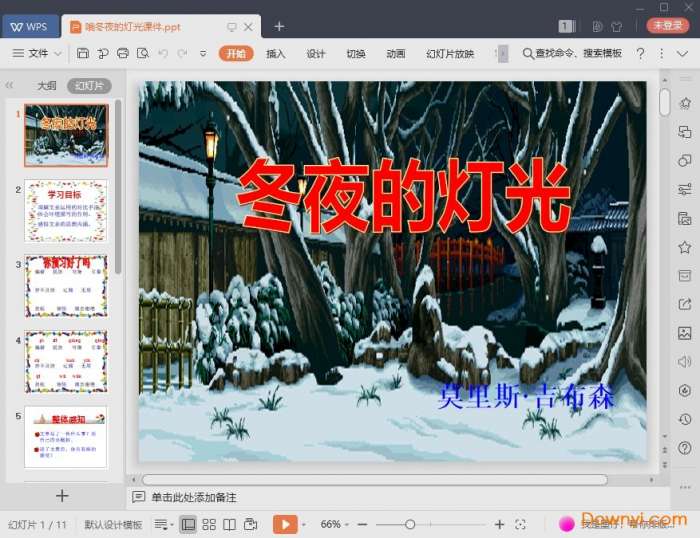This screenshot has width=700, height=538.
Task: Select slide 4 thumbnail
Action: point(66,362)
